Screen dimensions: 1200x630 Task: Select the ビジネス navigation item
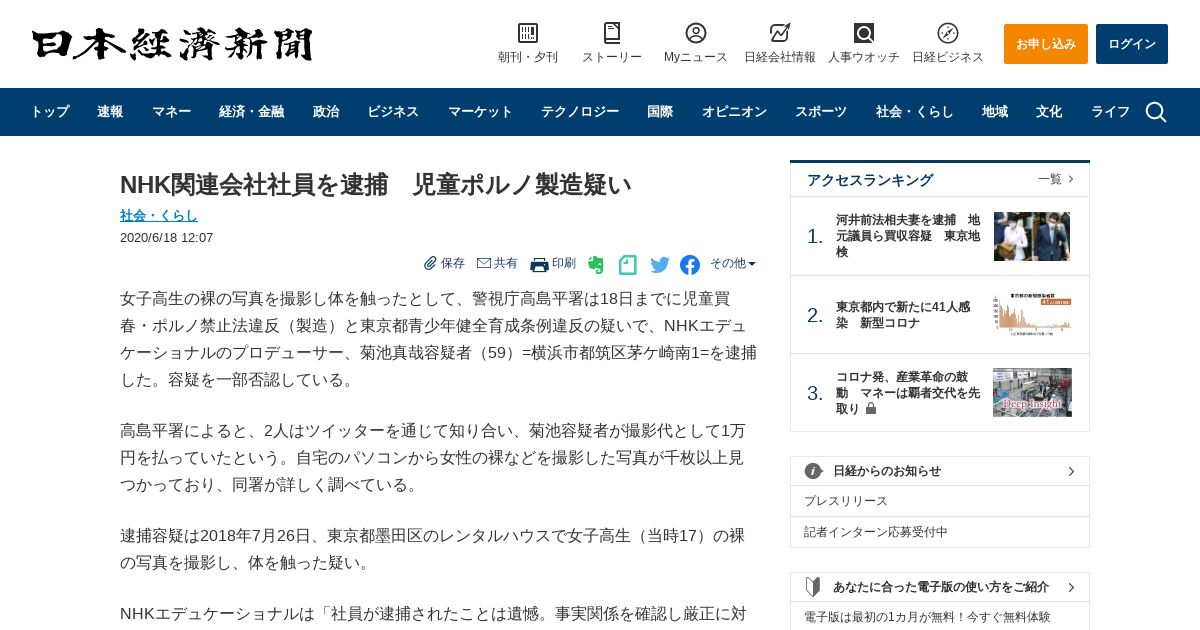pyautogui.click(x=393, y=112)
